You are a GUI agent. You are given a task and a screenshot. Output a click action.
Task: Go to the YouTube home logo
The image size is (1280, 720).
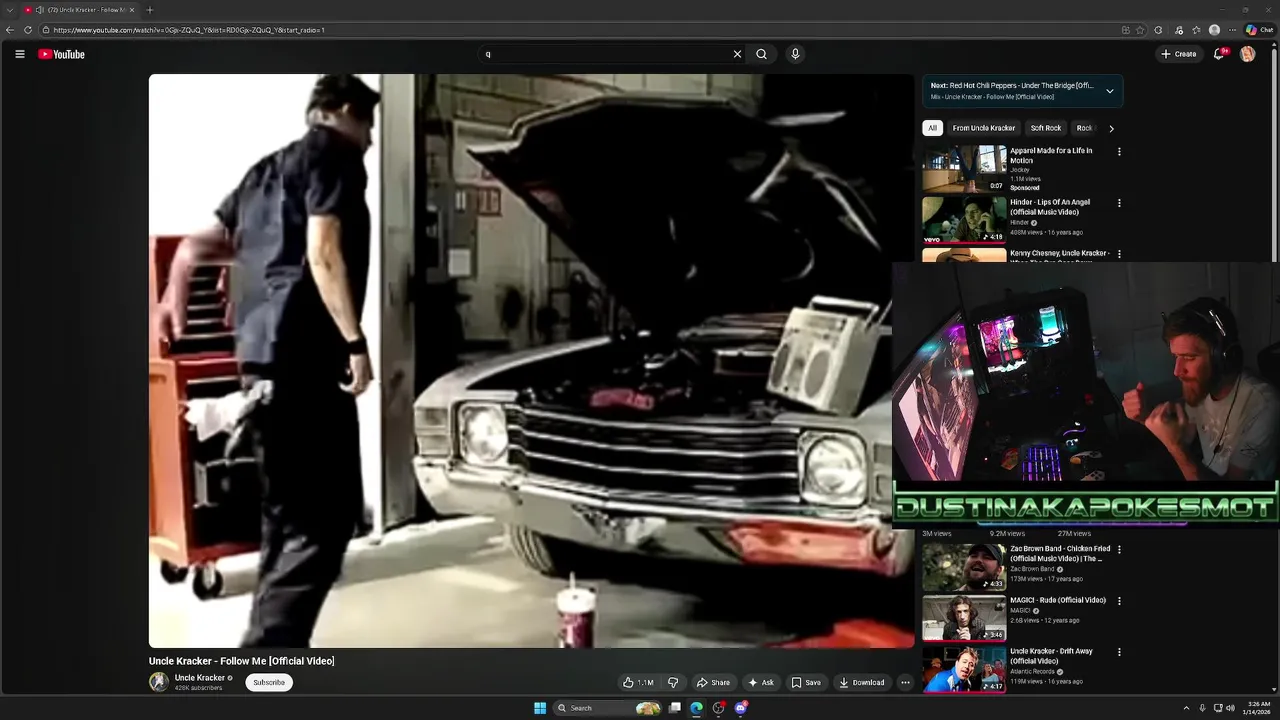point(61,54)
